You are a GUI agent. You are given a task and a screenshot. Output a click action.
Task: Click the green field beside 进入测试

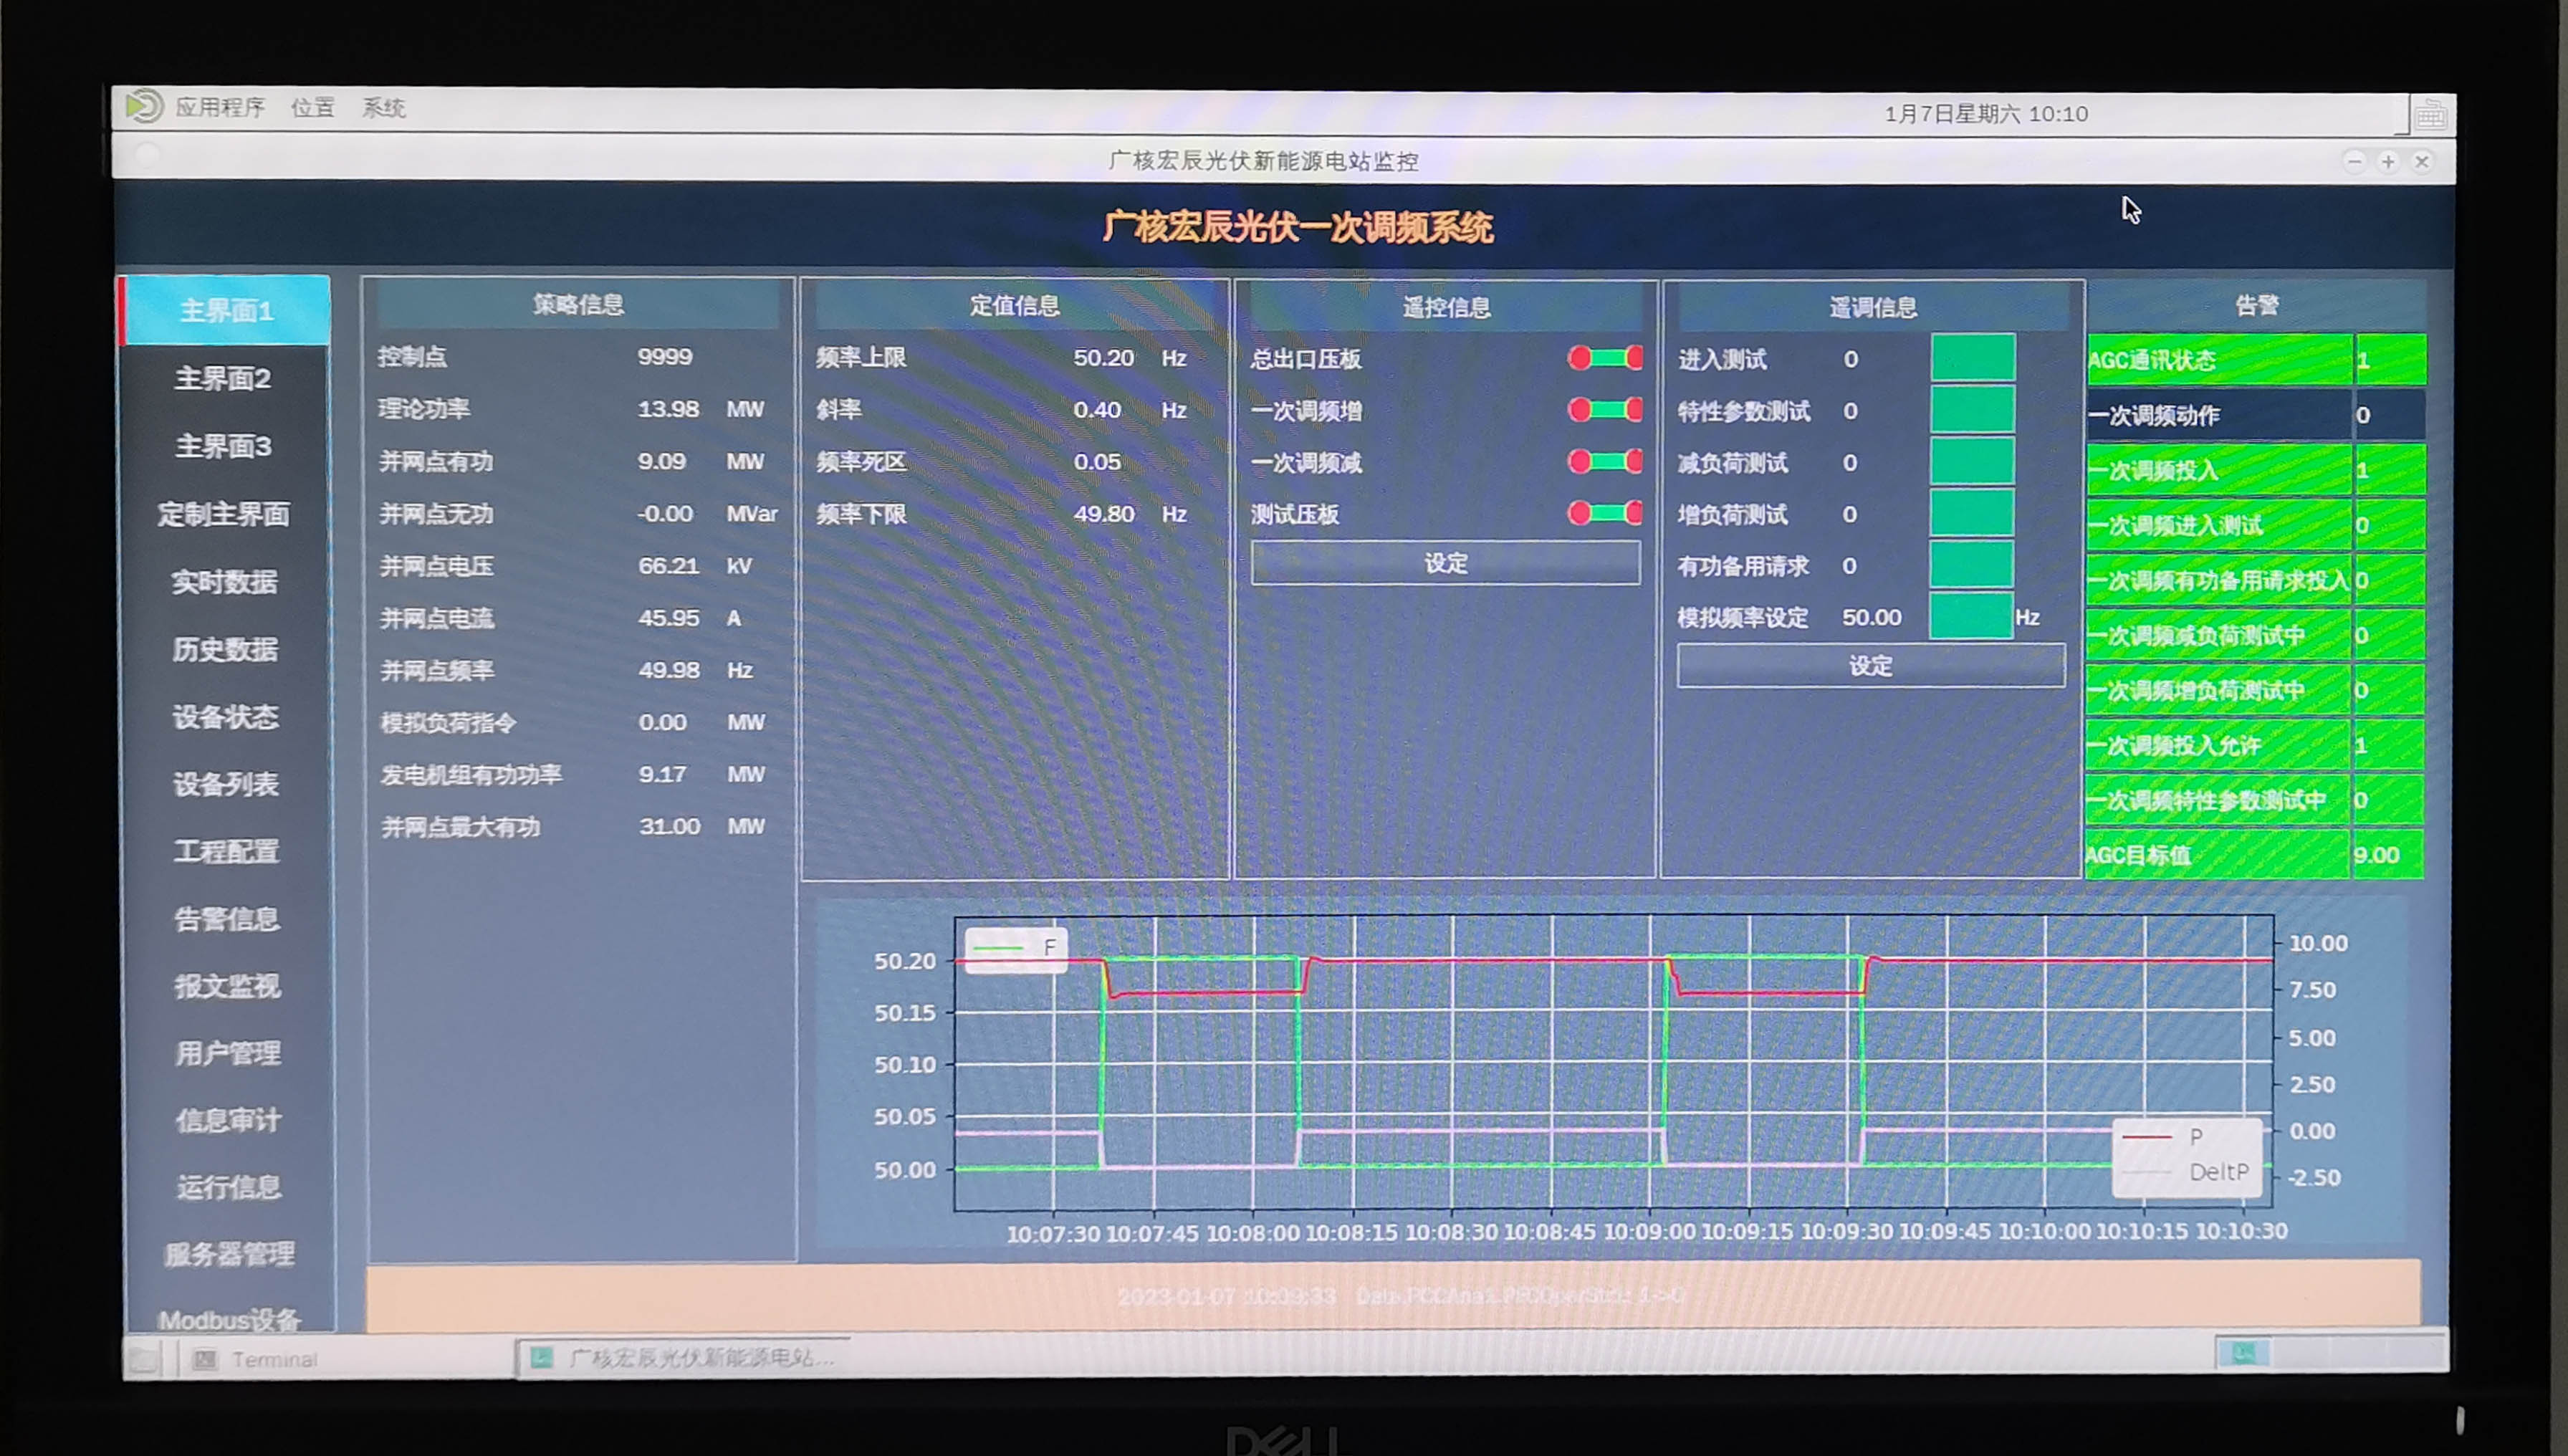coord(1972,358)
